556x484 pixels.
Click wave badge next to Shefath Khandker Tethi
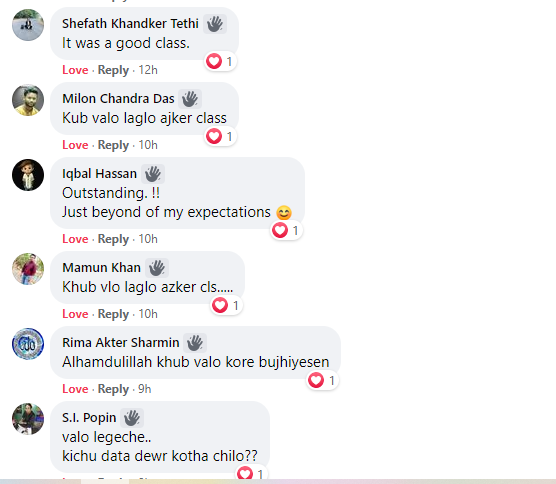click(215, 24)
